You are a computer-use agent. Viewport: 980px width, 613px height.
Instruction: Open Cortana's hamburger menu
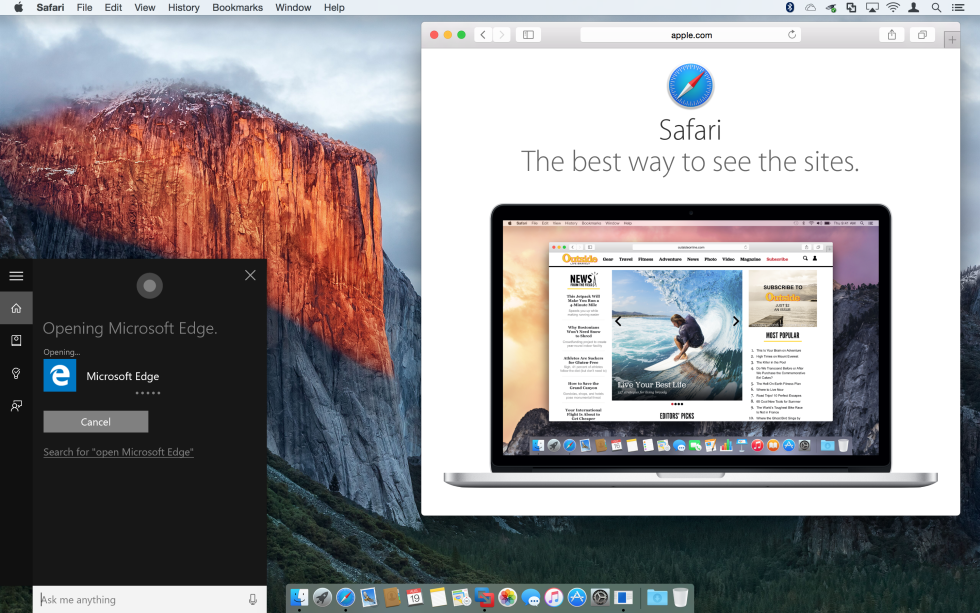click(16, 276)
